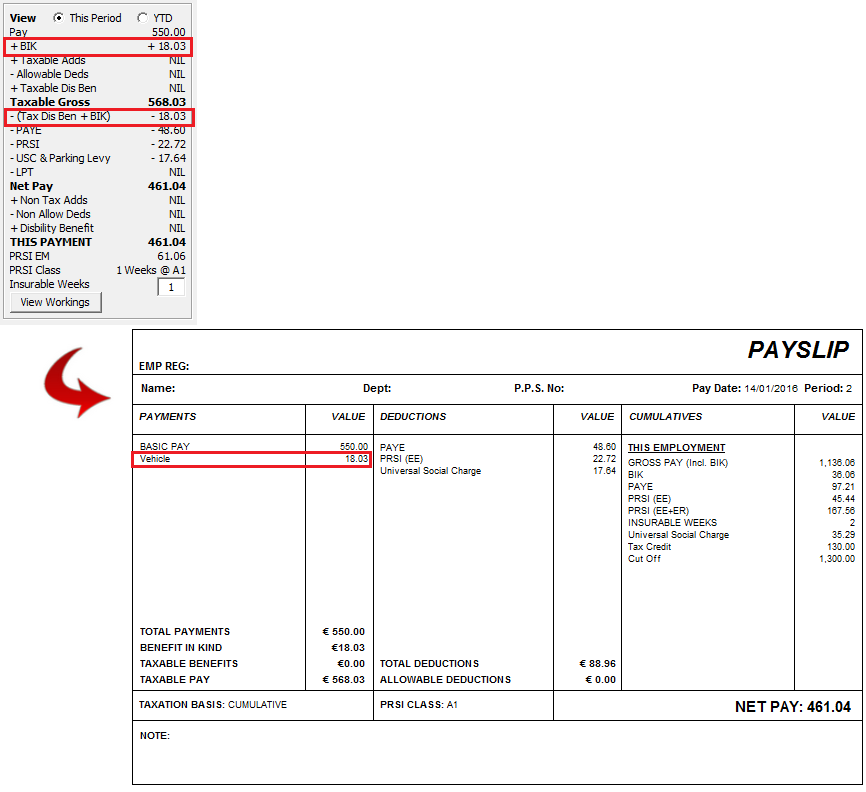Click the Taxable Gross row in summary

(x=97, y=102)
